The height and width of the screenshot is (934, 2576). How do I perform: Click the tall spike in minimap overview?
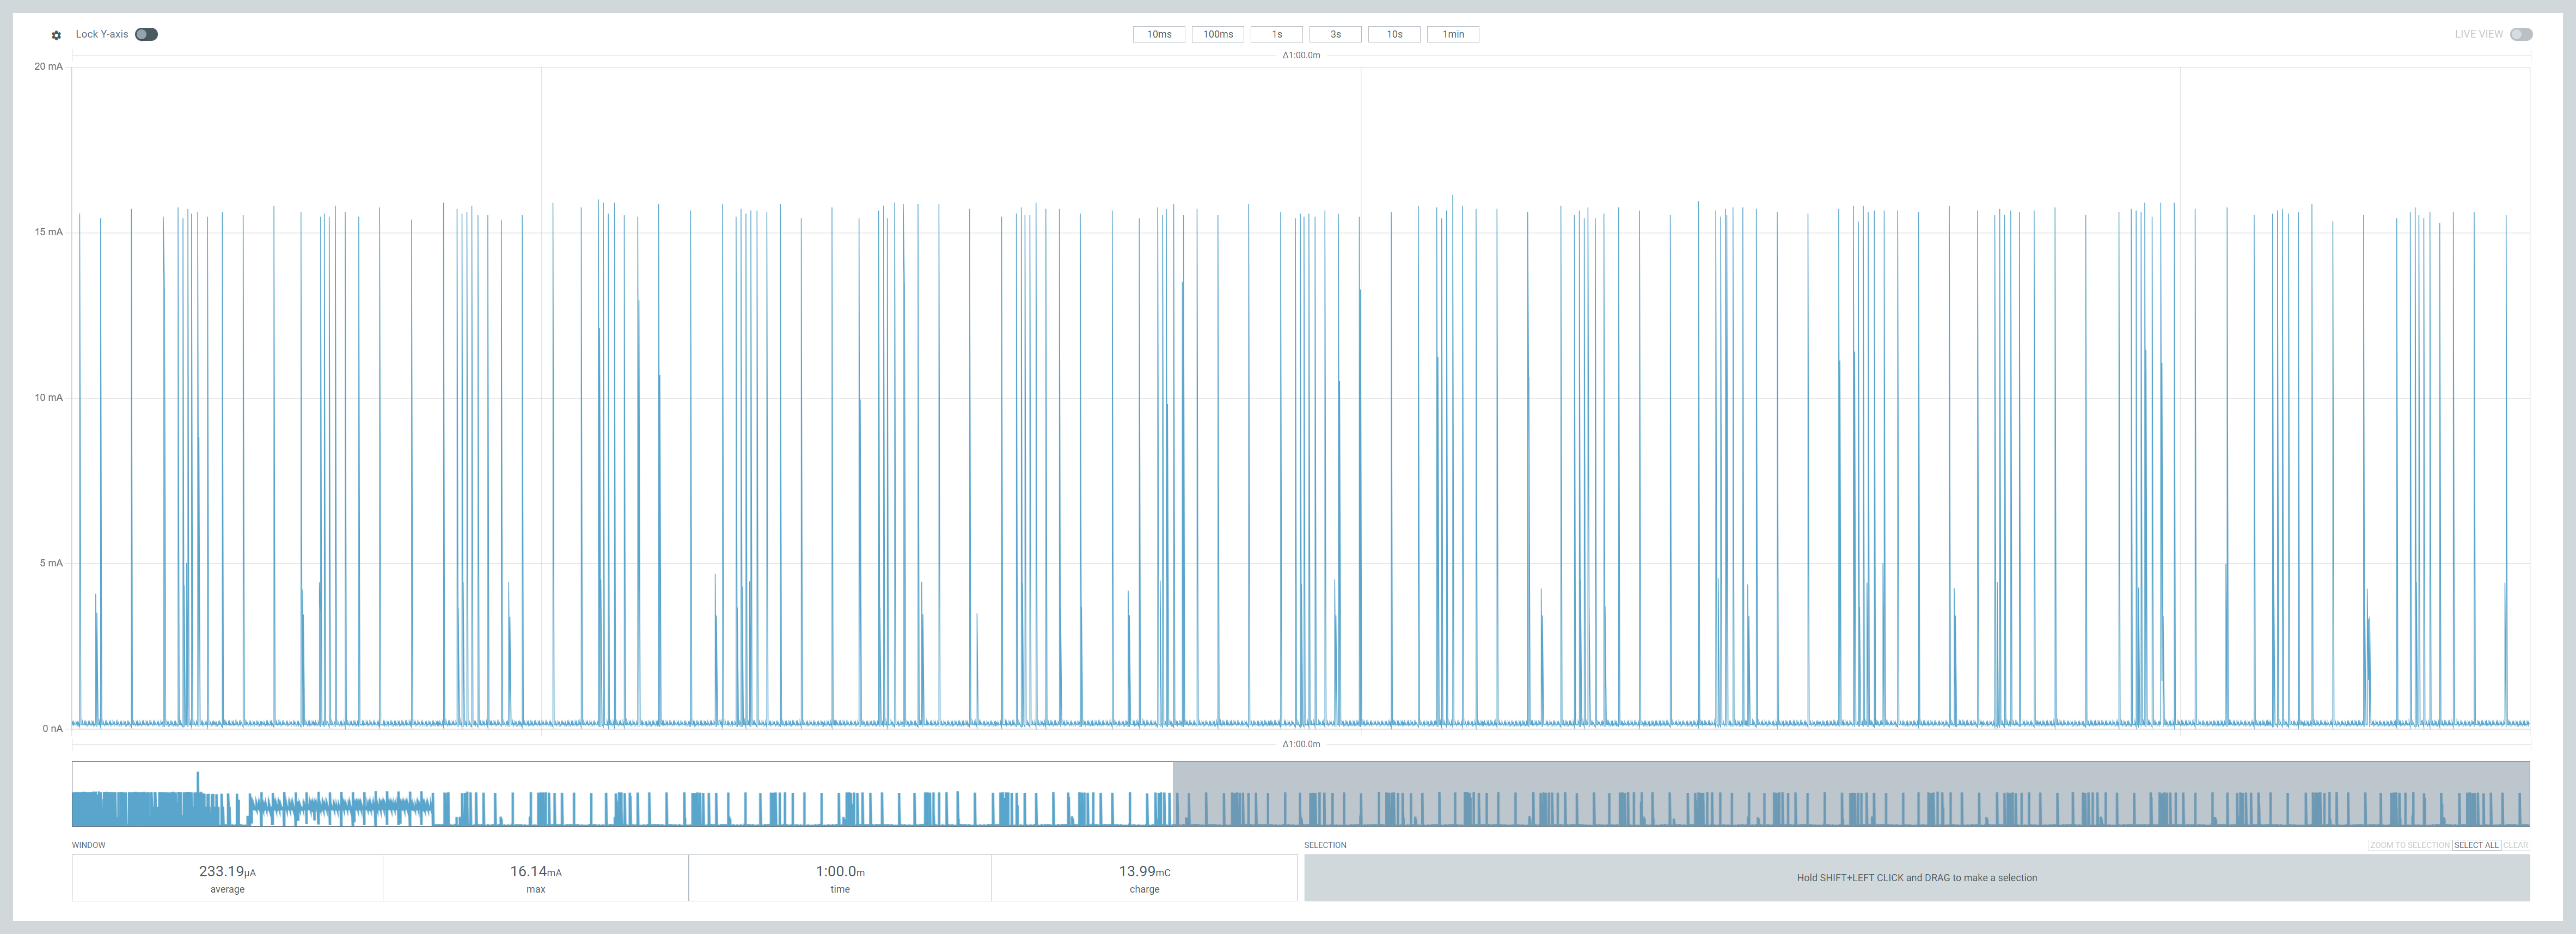pos(198,781)
